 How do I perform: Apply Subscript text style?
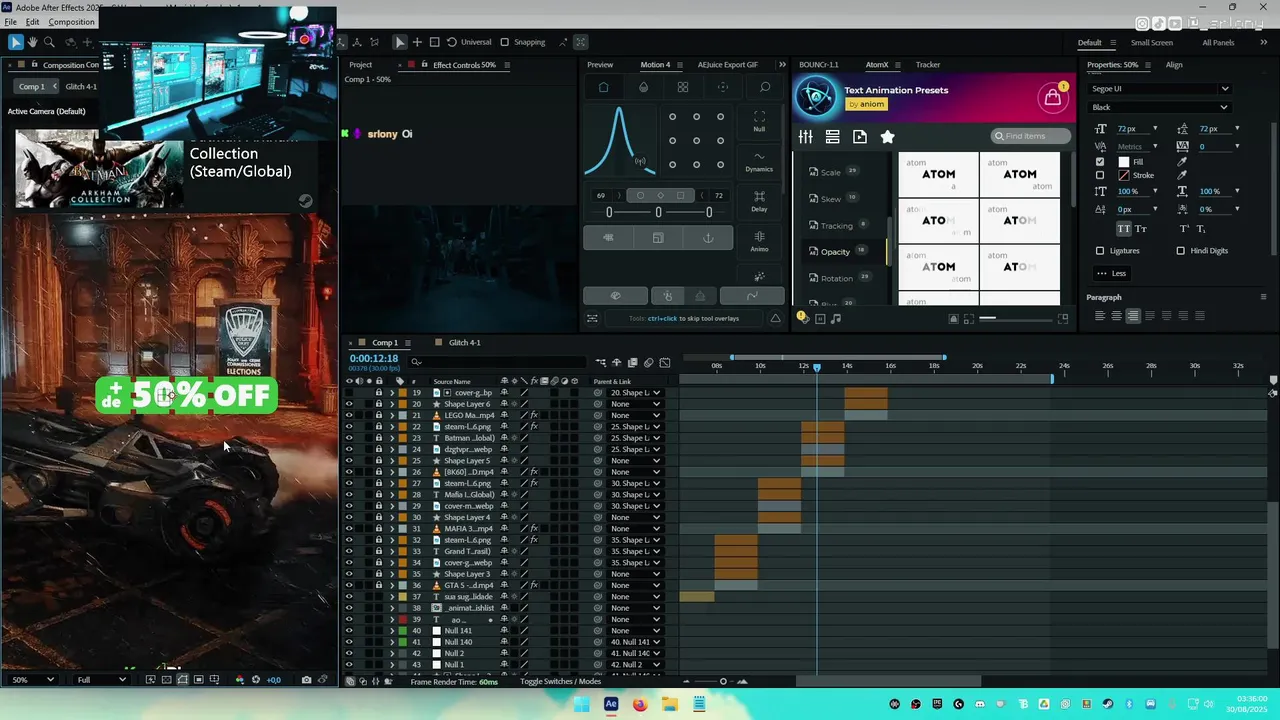1201,229
